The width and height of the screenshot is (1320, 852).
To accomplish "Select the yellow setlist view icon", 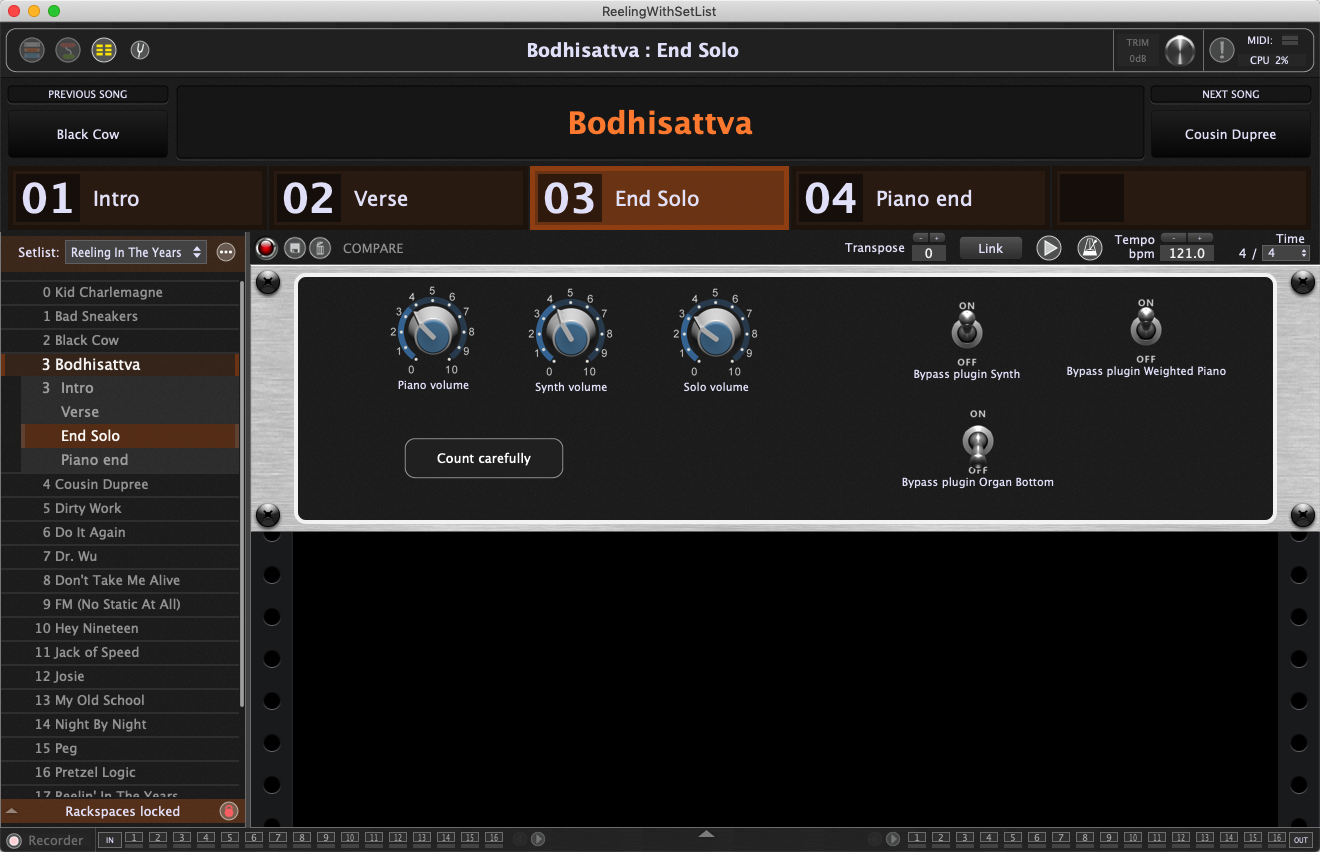I will pyautogui.click(x=104, y=50).
